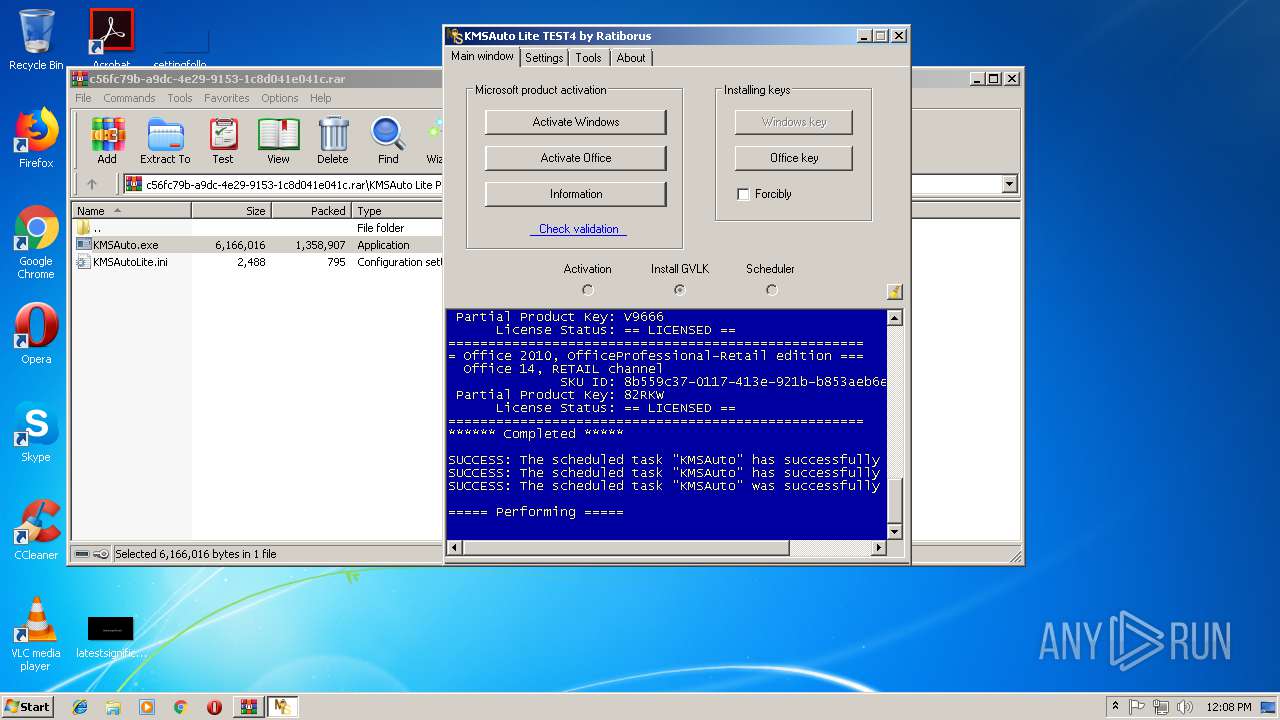This screenshot has width=1280, height=720.
Task: Sort WinRAR list by Type column
Action: pos(397,211)
